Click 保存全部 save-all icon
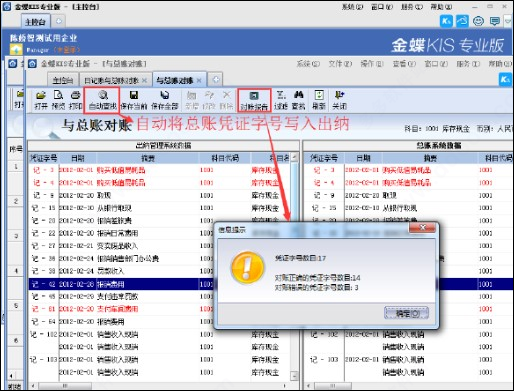514x391 pixels. click(165, 100)
